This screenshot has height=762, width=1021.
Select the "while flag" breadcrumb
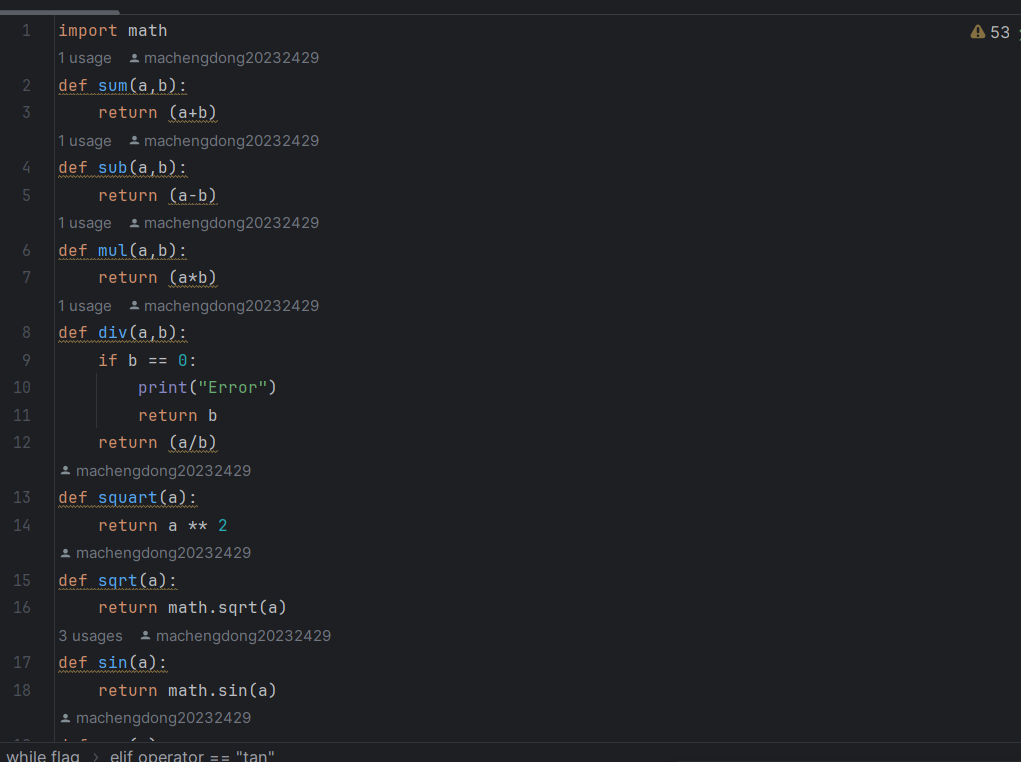pos(42,755)
